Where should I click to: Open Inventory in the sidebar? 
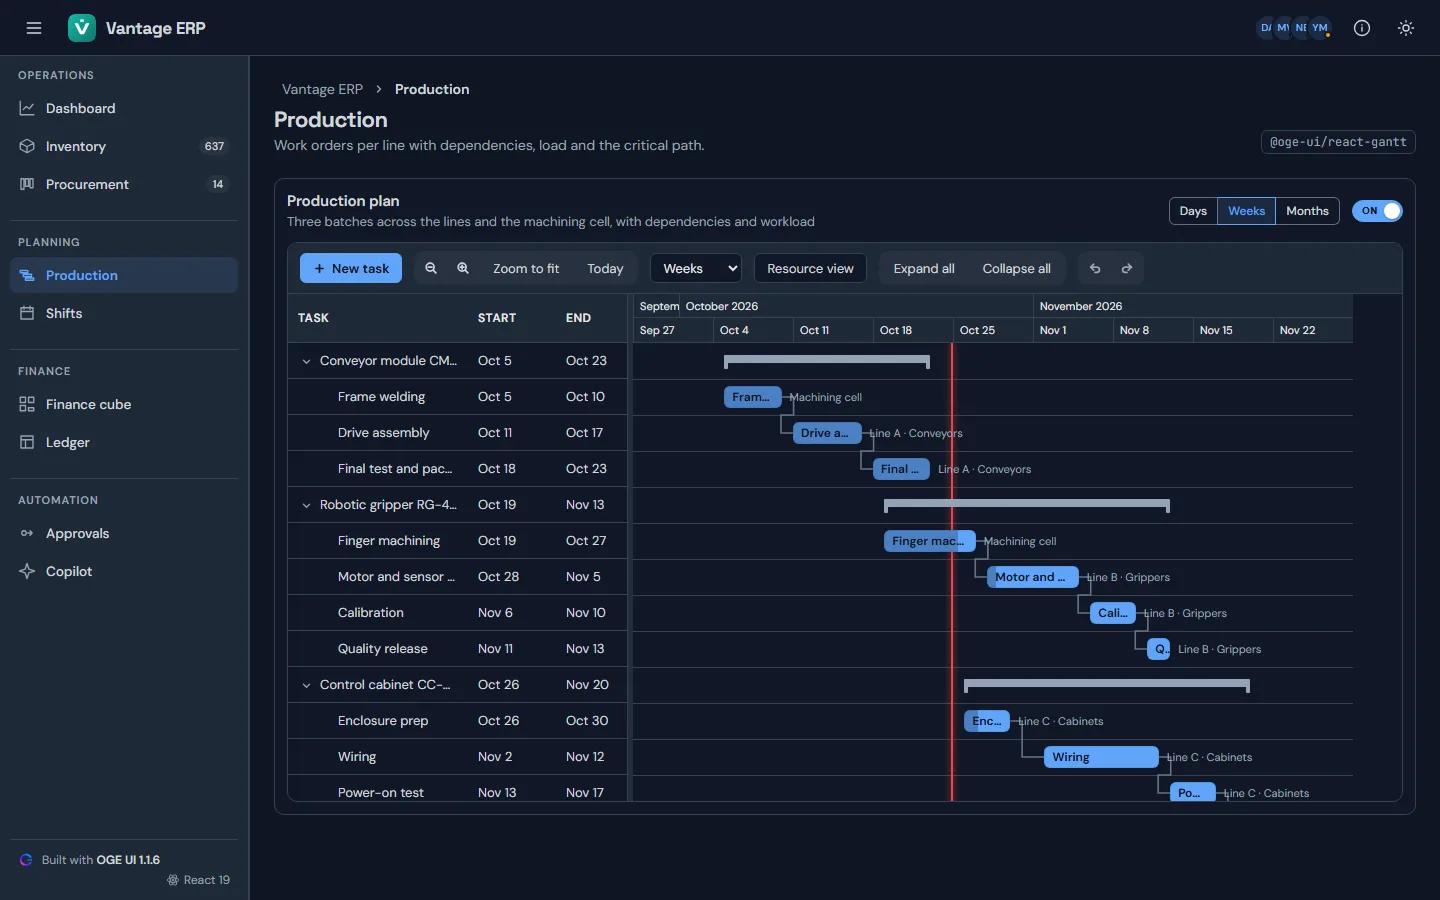tap(124, 146)
